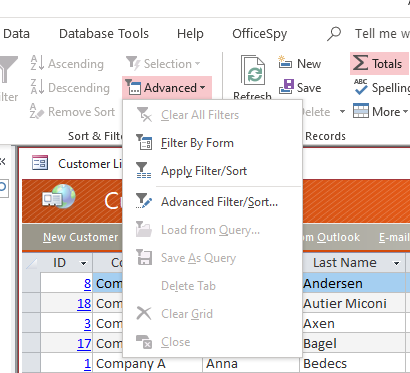Open the Database Tools ribbon tab

(104, 34)
